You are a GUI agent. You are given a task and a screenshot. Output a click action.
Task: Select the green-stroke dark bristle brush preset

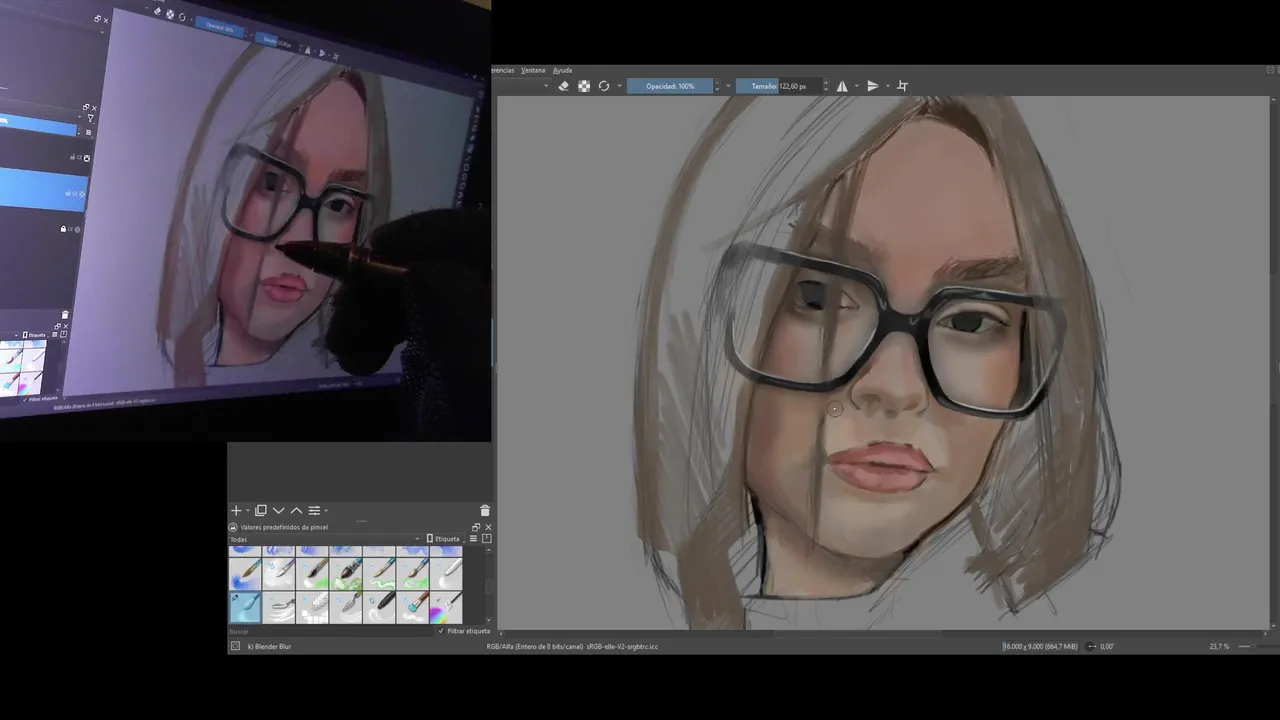point(346,573)
